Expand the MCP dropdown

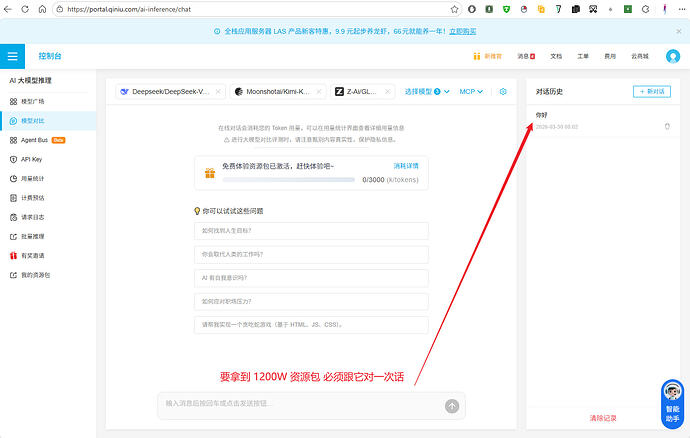(471, 92)
